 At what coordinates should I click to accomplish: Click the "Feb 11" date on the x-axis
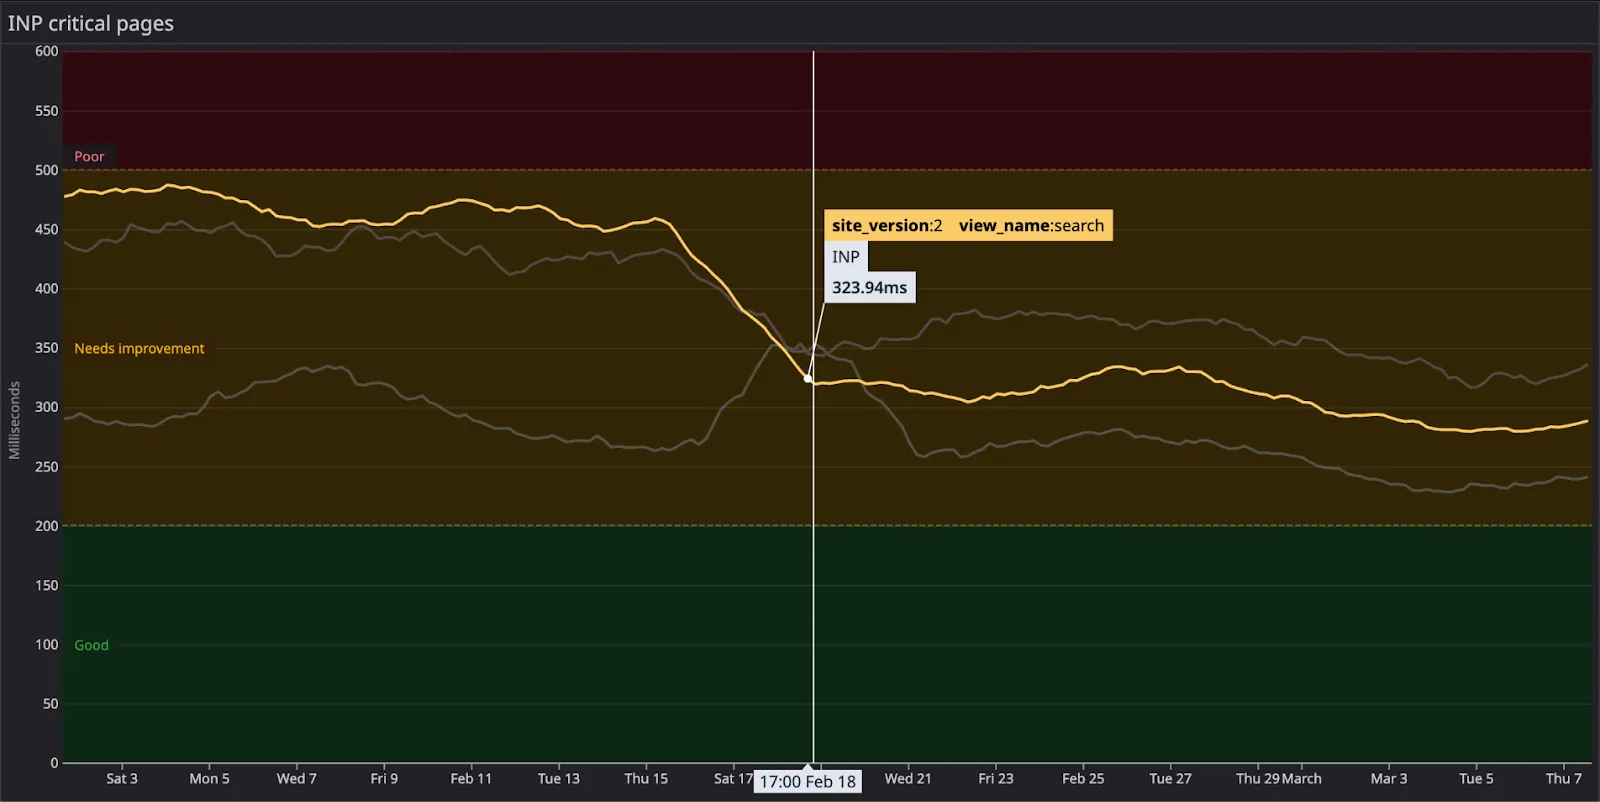tap(471, 778)
